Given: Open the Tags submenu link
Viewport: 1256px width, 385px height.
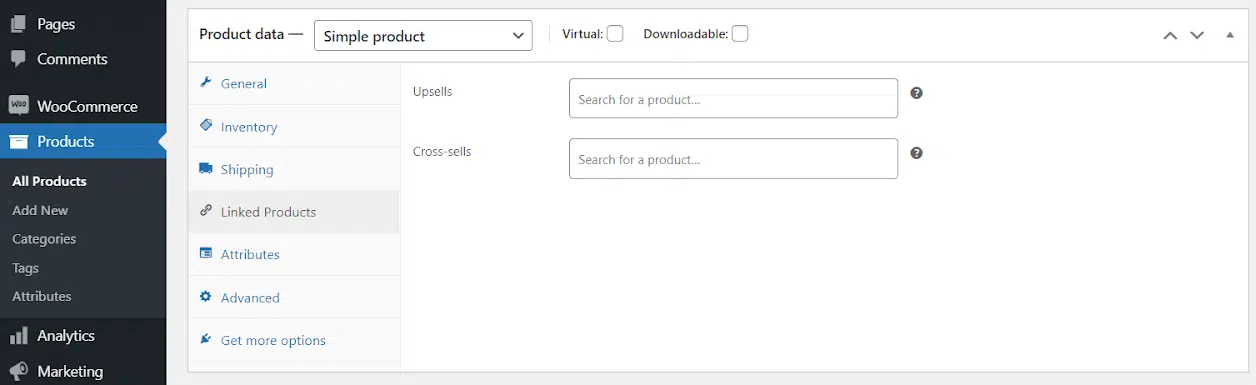Looking at the screenshot, I should click(x=25, y=268).
